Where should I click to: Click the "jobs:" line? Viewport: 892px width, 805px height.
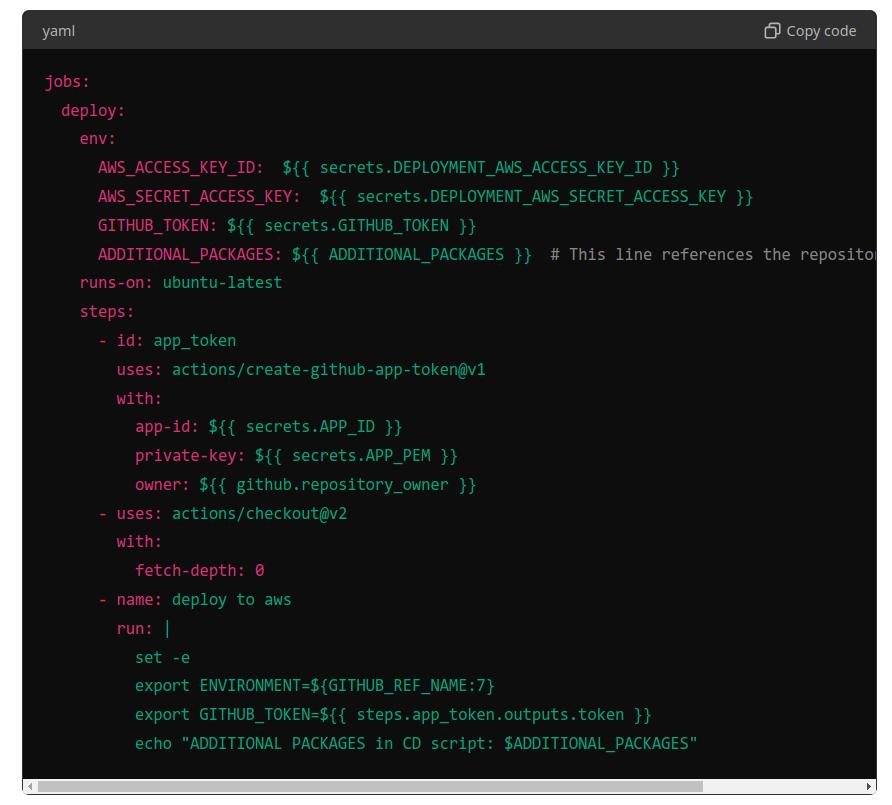point(67,82)
